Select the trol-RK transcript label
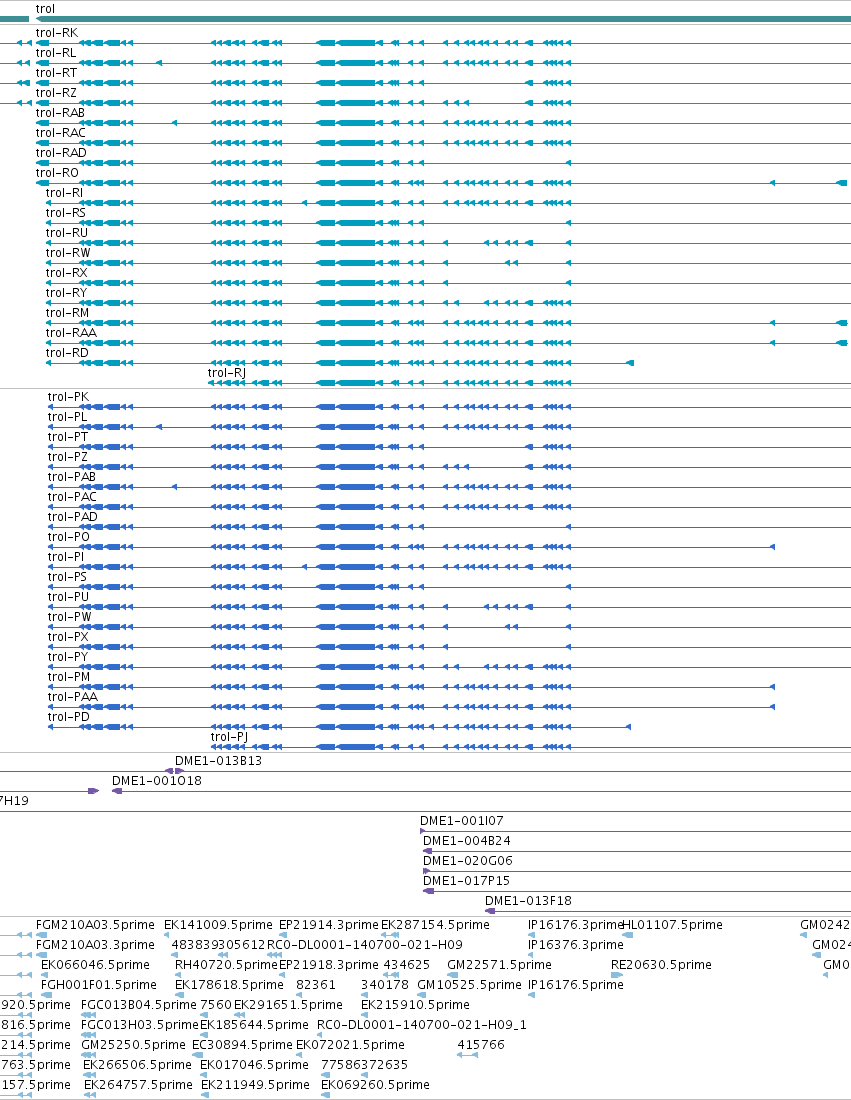 click(57, 33)
